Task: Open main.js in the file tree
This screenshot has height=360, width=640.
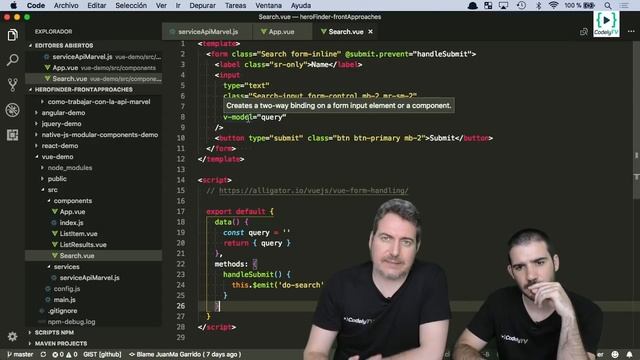Action: (x=64, y=300)
